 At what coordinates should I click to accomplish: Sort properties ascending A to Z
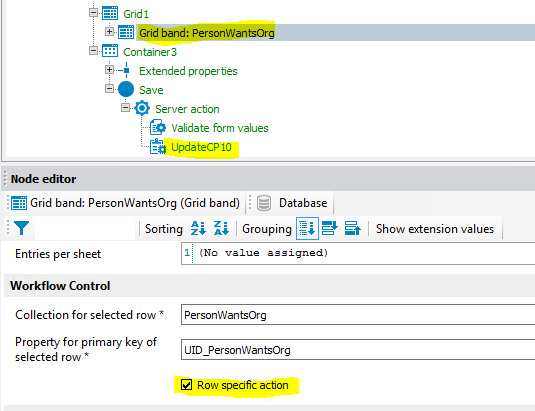[x=198, y=228]
